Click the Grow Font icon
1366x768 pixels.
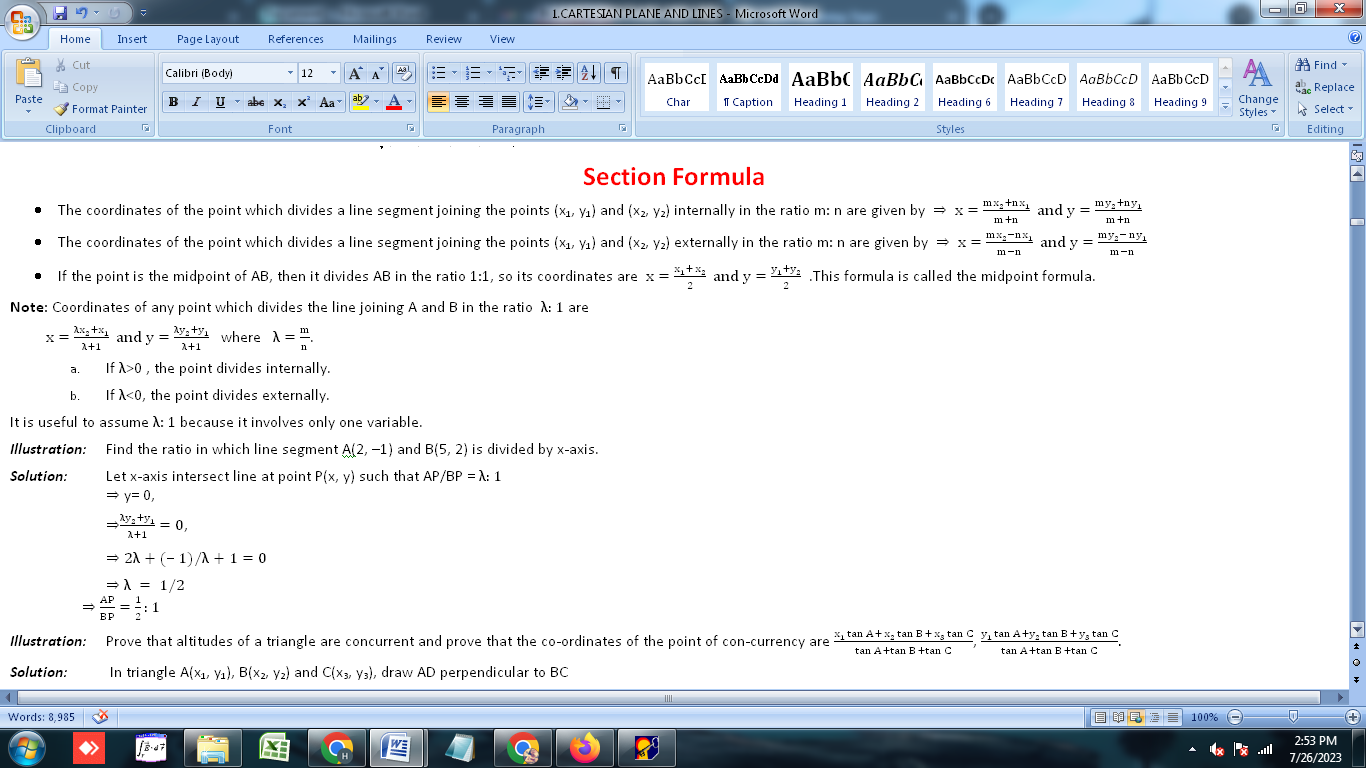click(355, 73)
